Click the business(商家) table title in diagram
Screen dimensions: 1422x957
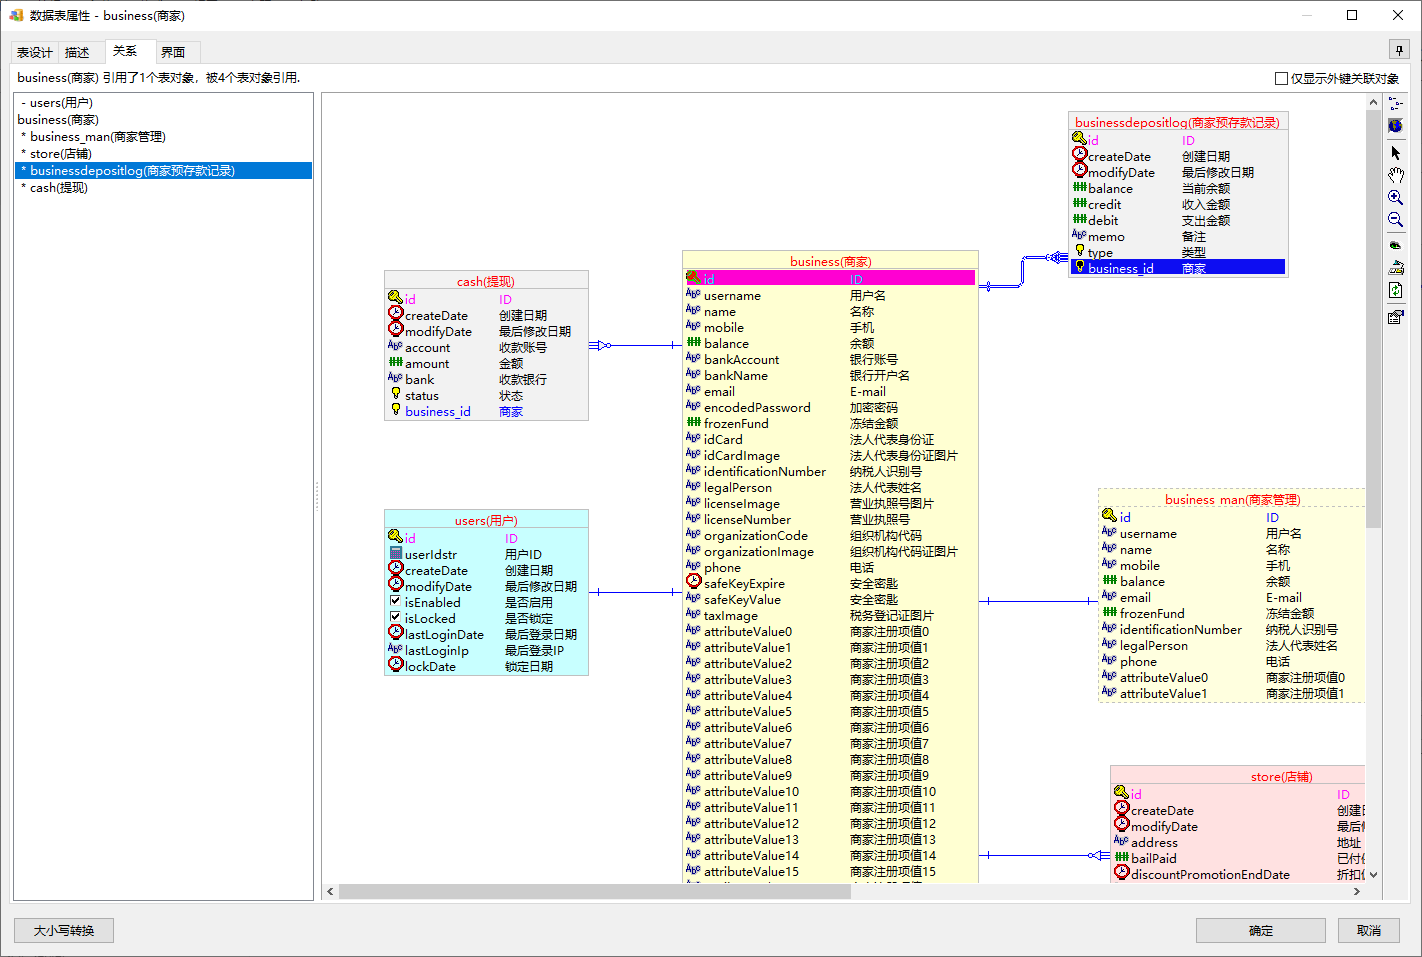click(x=830, y=261)
